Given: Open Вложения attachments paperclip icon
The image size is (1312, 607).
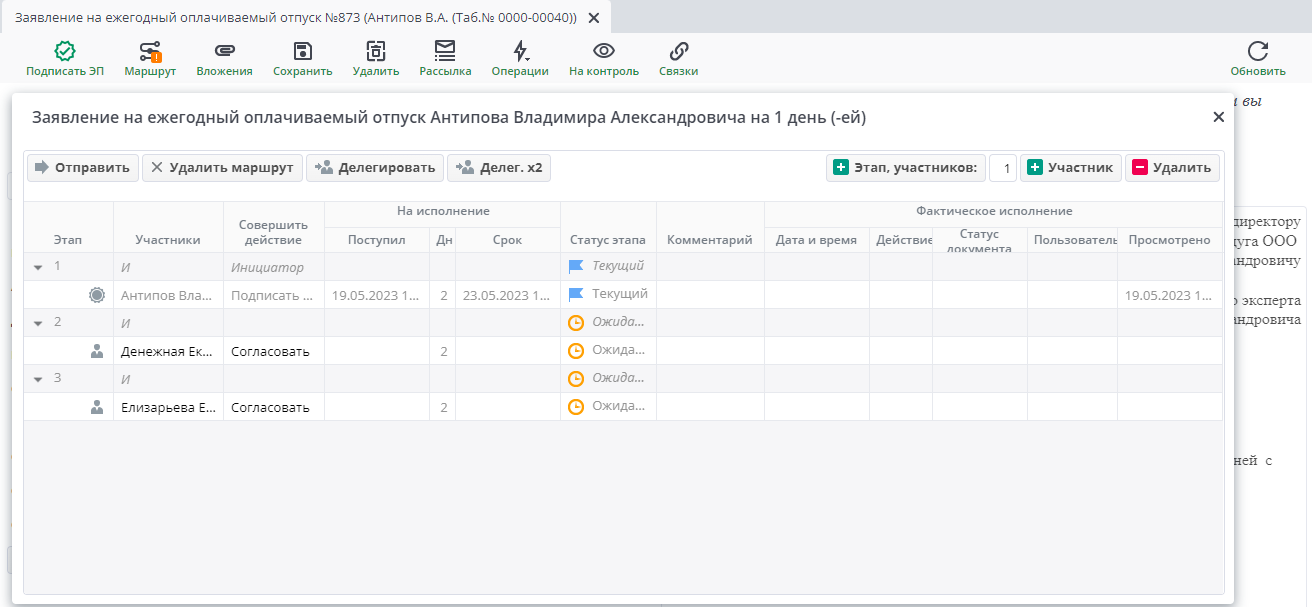Looking at the screenshot, I should pyautogui.click(x=224, y=51).
